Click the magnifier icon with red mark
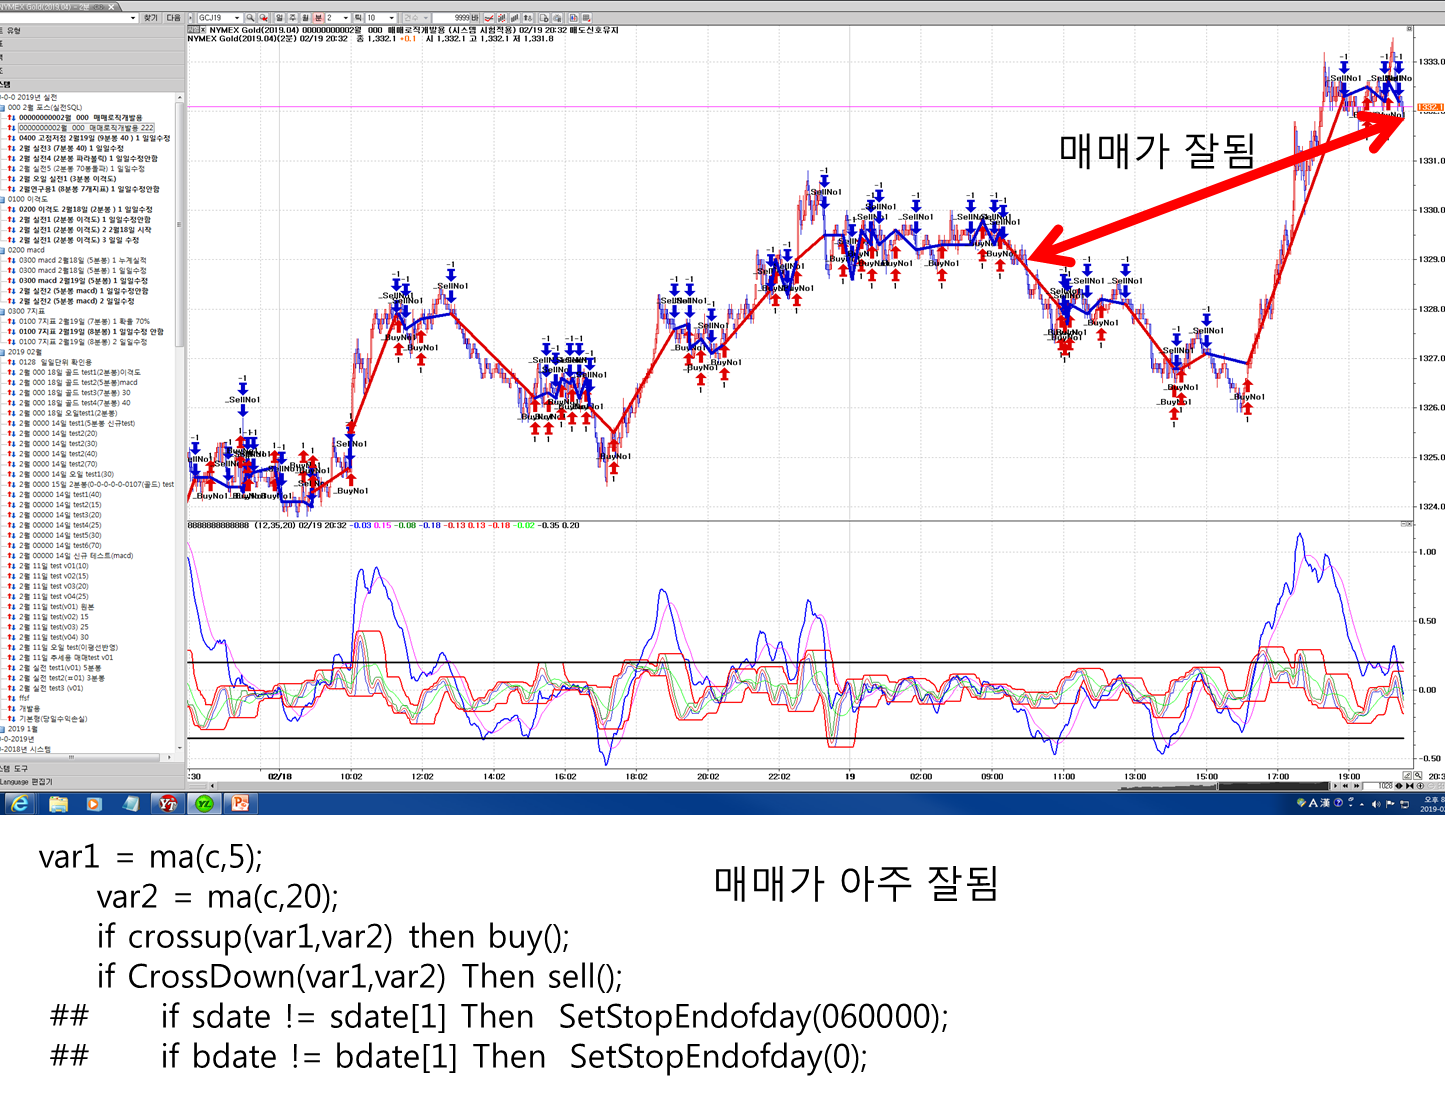Viewport: 1450px width, 1095px height. point(263,18)
